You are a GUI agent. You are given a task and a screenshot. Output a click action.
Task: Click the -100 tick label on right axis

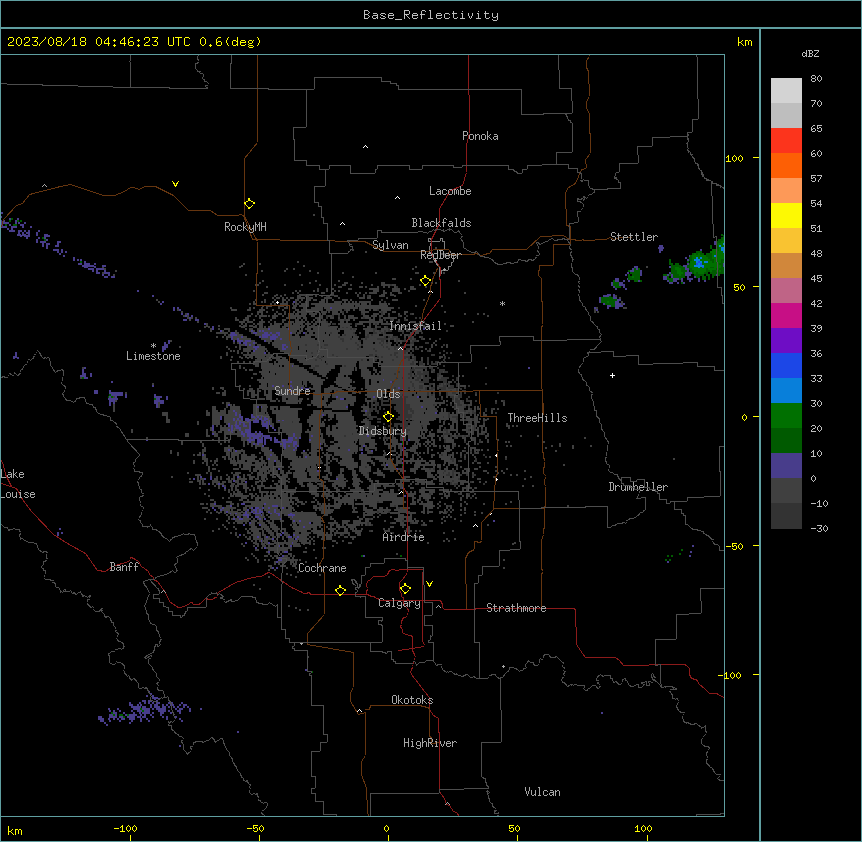click(x=731, y=675)
